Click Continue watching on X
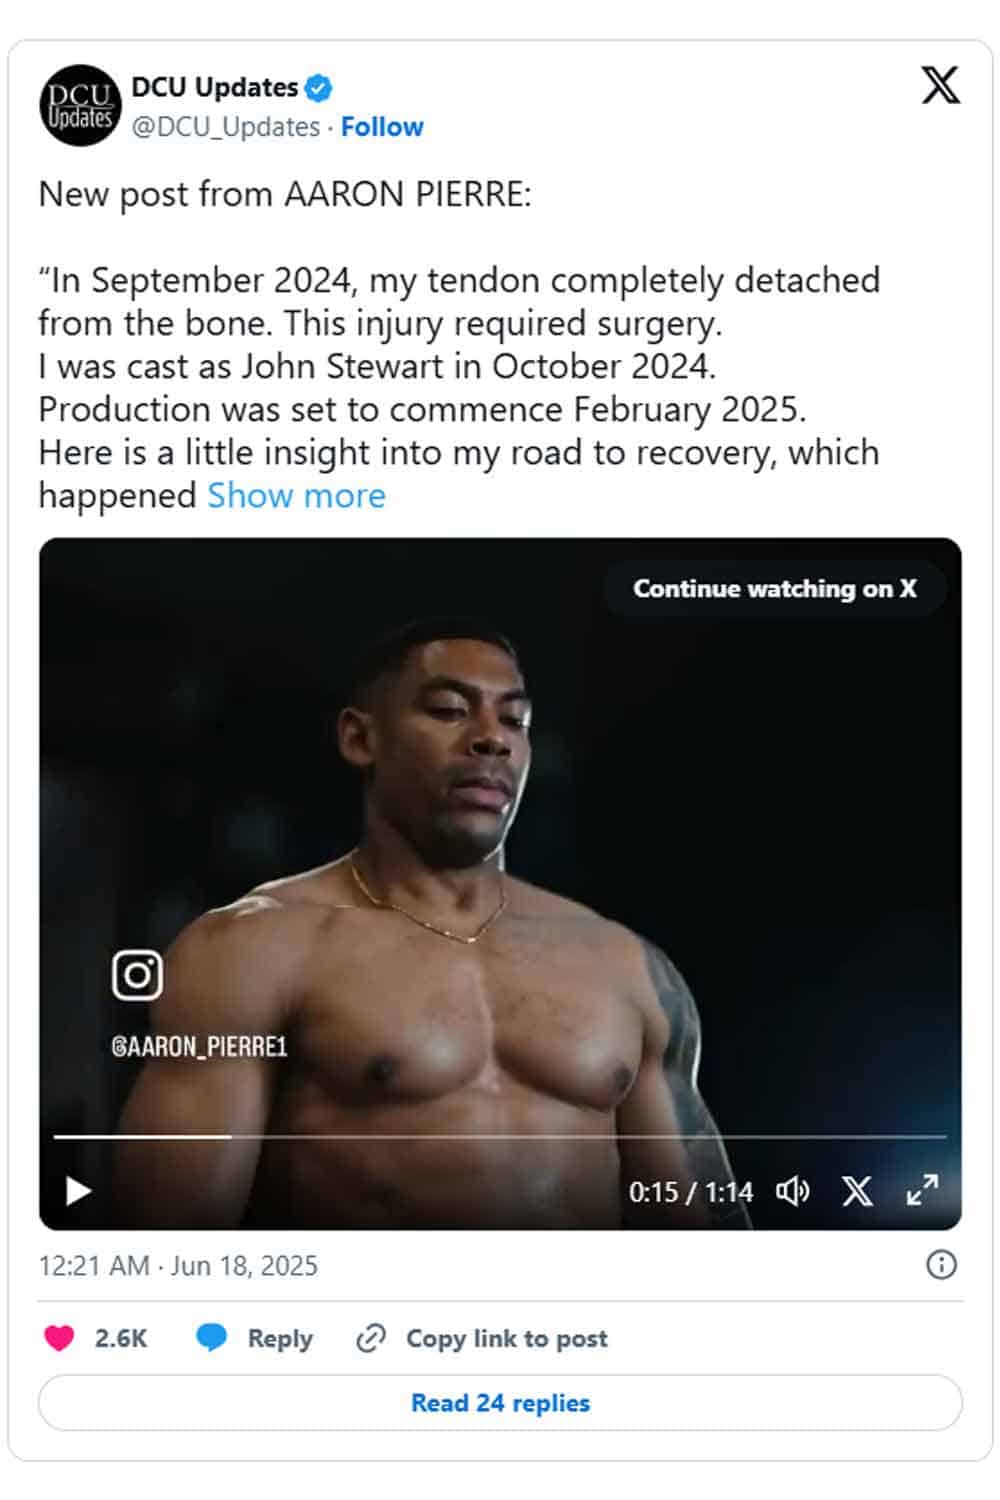Screen dimensions: 1000x1500 click(775, 588)
